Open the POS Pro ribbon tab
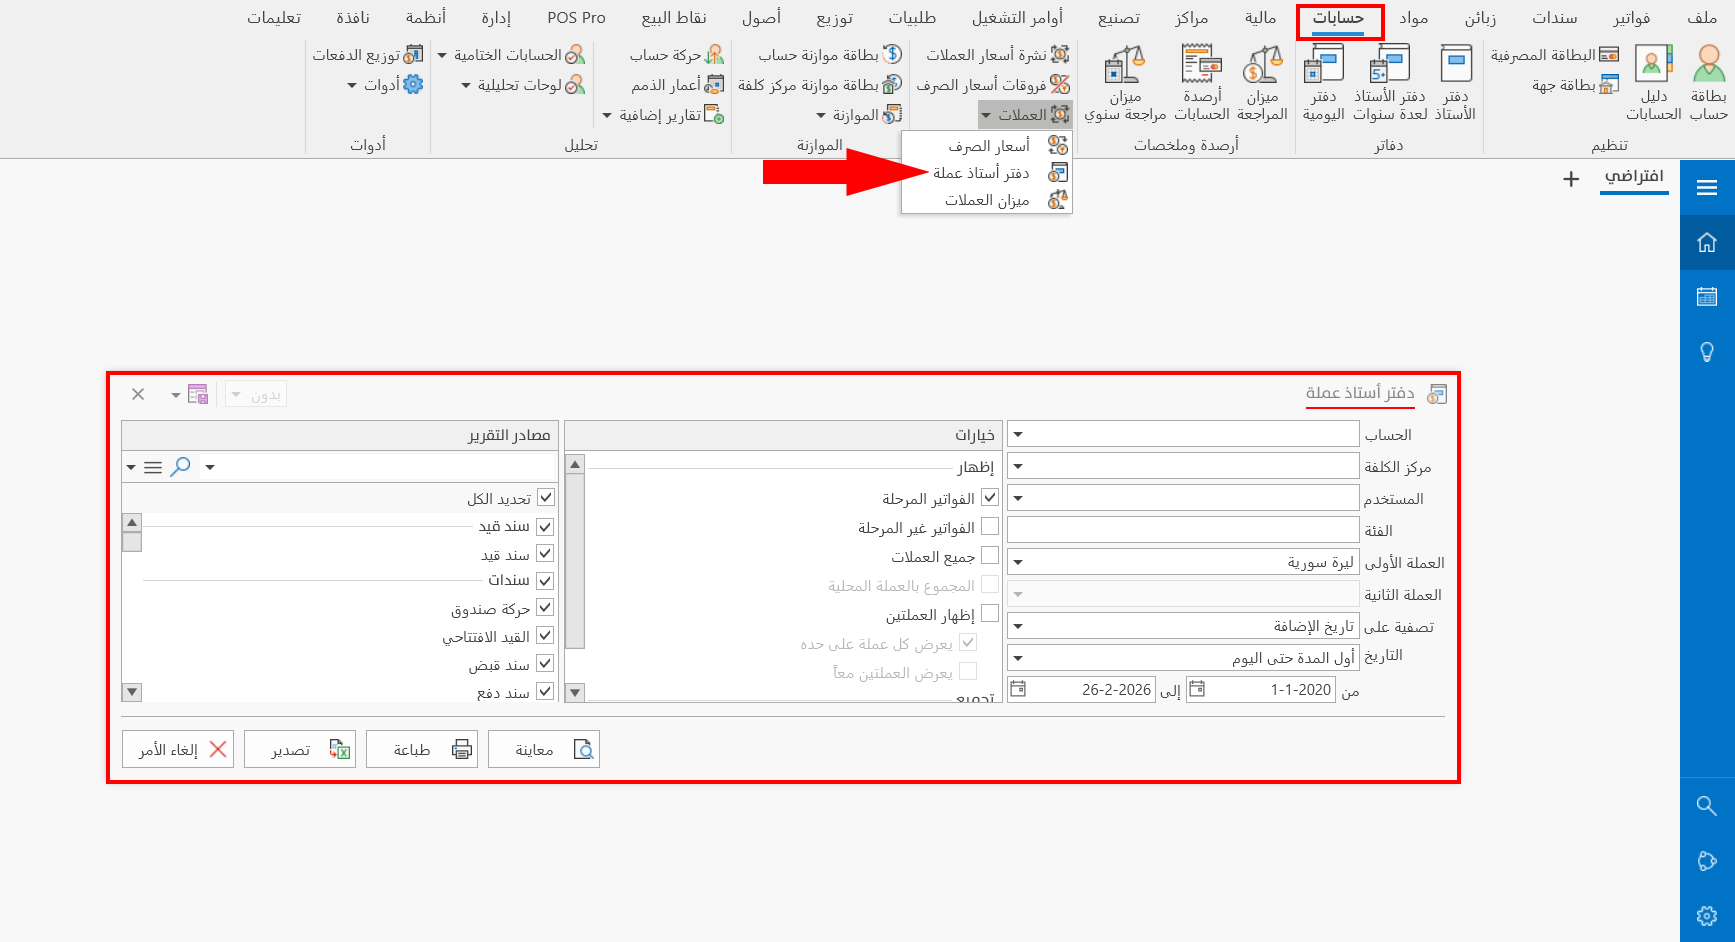 click(x=576, y=18)
